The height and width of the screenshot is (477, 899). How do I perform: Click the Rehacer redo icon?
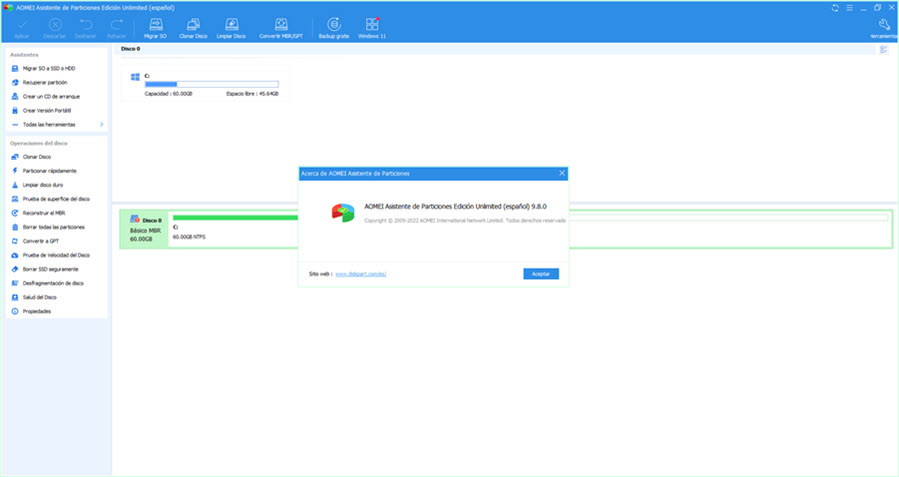[x=116, y=25]
